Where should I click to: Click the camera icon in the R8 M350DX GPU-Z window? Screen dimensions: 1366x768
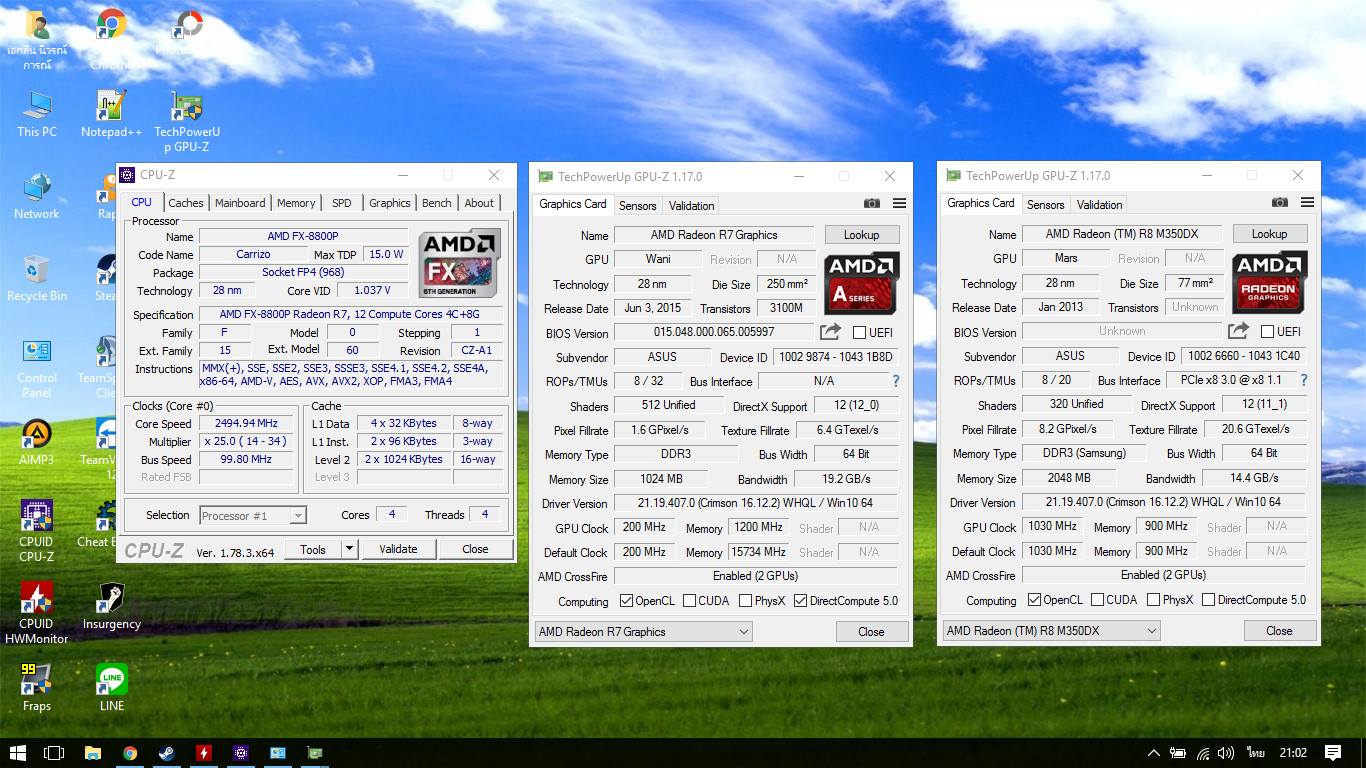tap(1280, 202)
